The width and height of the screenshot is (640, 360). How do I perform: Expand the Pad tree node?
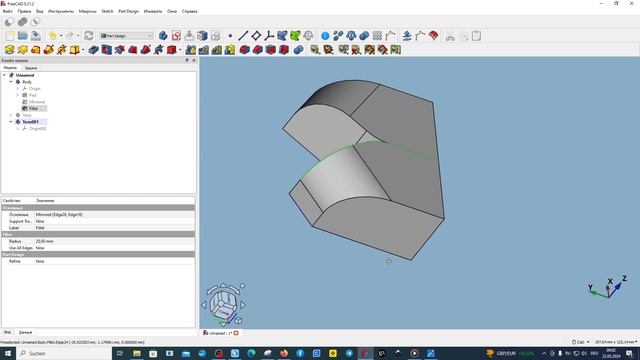coord(18,95)
